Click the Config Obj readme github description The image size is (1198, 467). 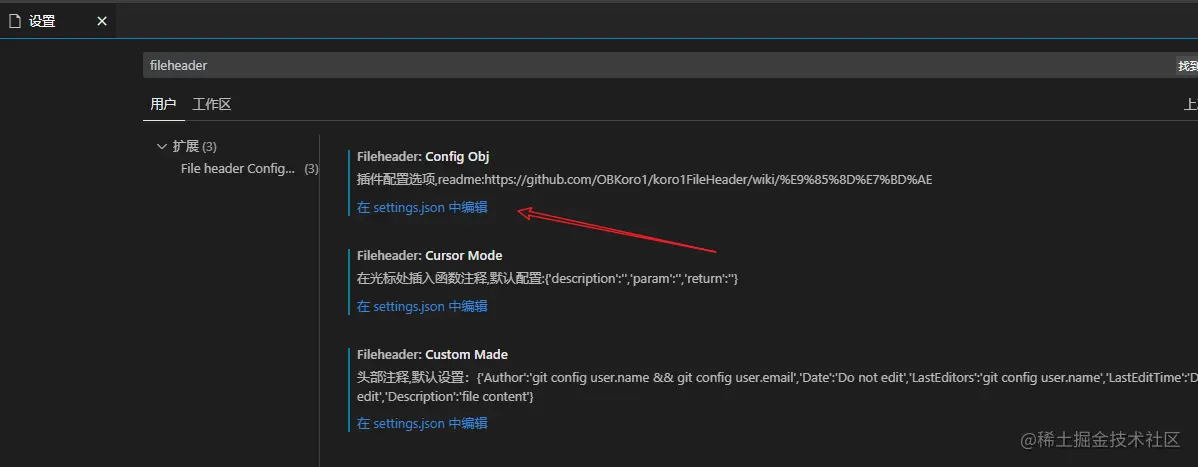[644, 180]
